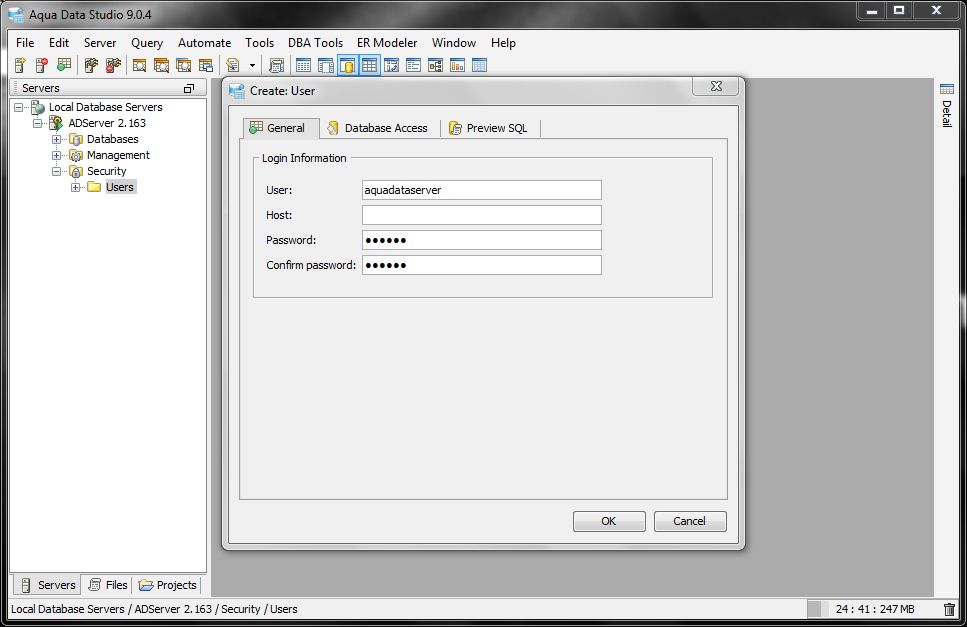The image size is (967, 627).
Task: Click the server icon with red minus badge
Action: 42,65
